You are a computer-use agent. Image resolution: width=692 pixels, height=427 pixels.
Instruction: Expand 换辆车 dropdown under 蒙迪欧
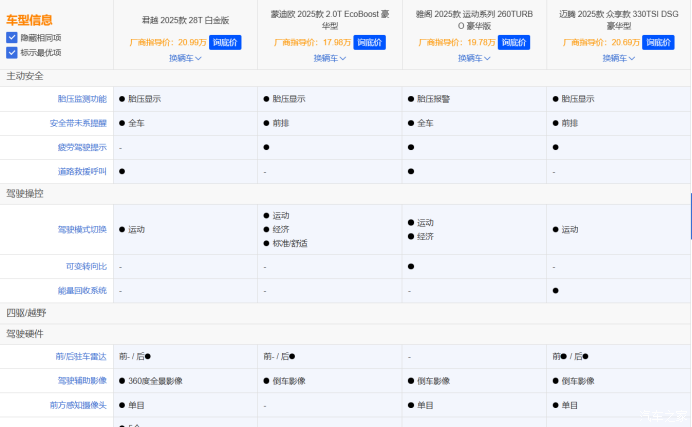(x=330, y=58)
